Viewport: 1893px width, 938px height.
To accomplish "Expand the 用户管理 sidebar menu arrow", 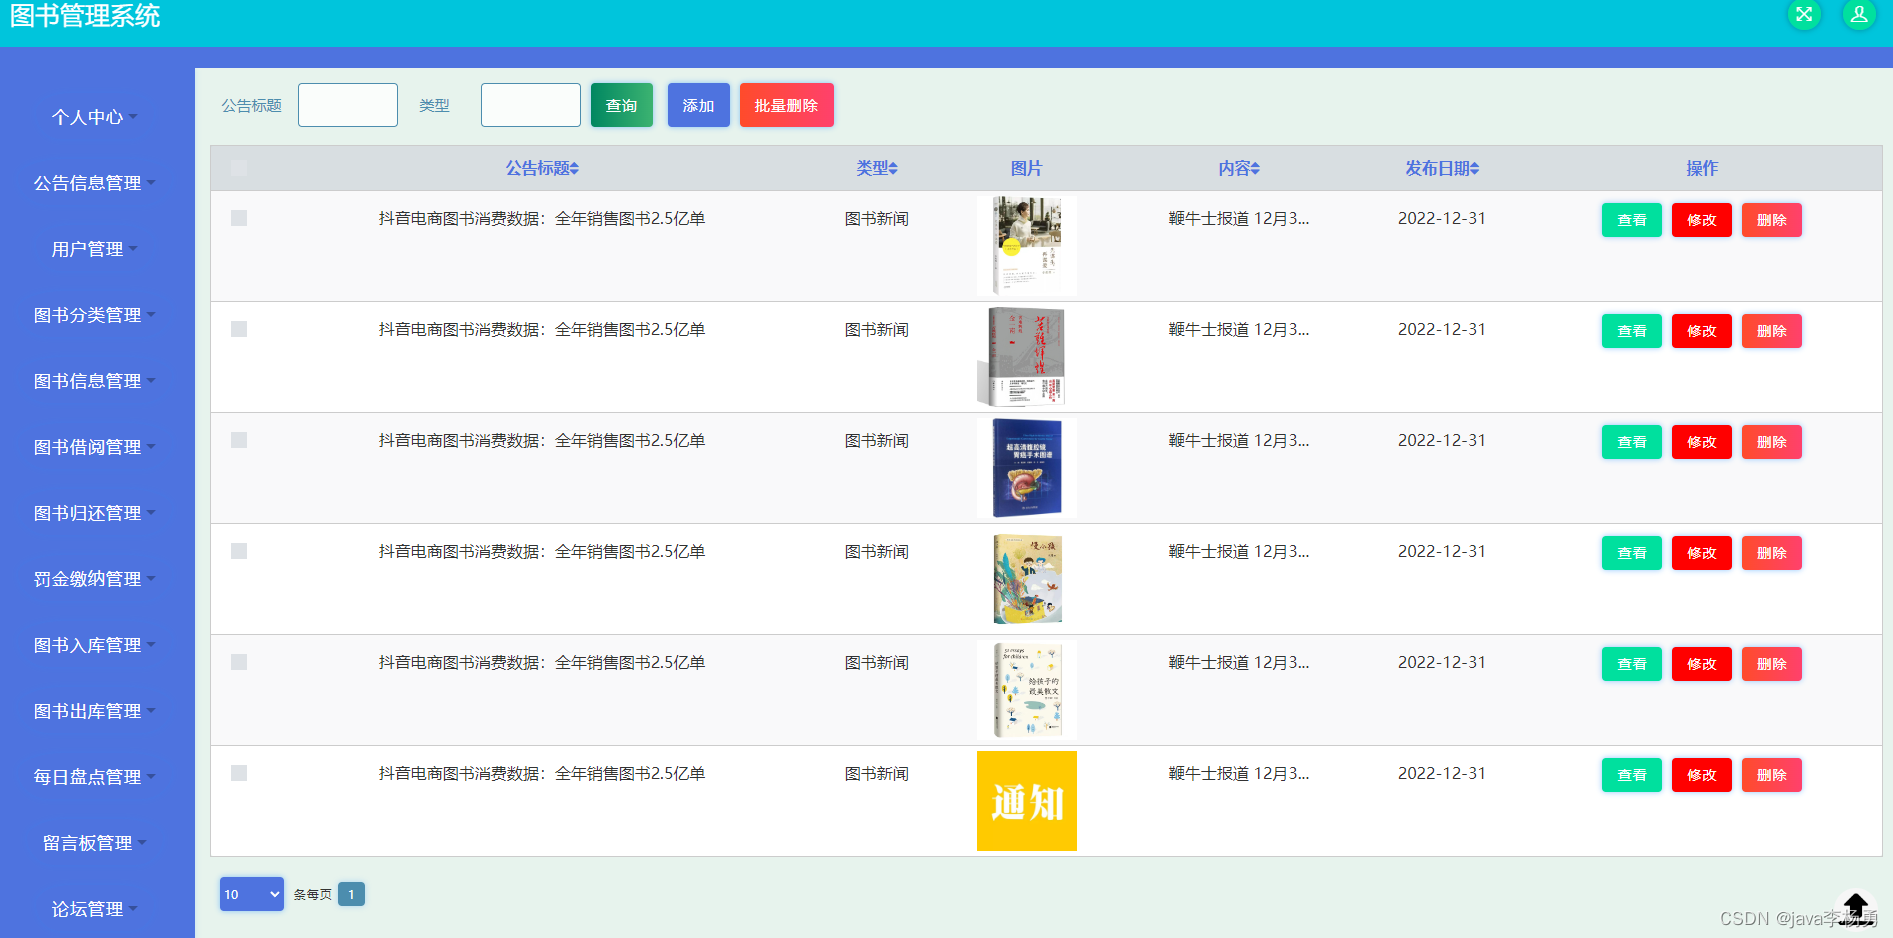I will (133, 248).
